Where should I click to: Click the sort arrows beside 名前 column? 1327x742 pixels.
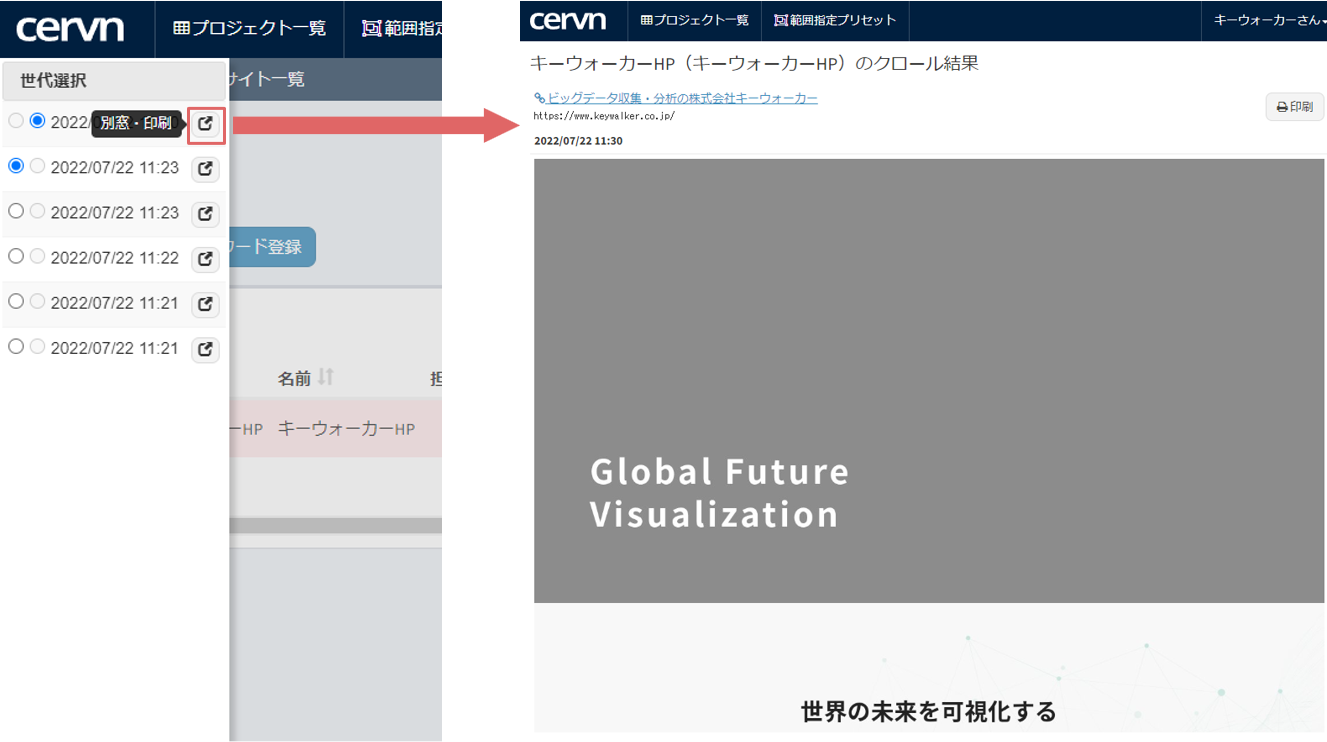point(326,378)
